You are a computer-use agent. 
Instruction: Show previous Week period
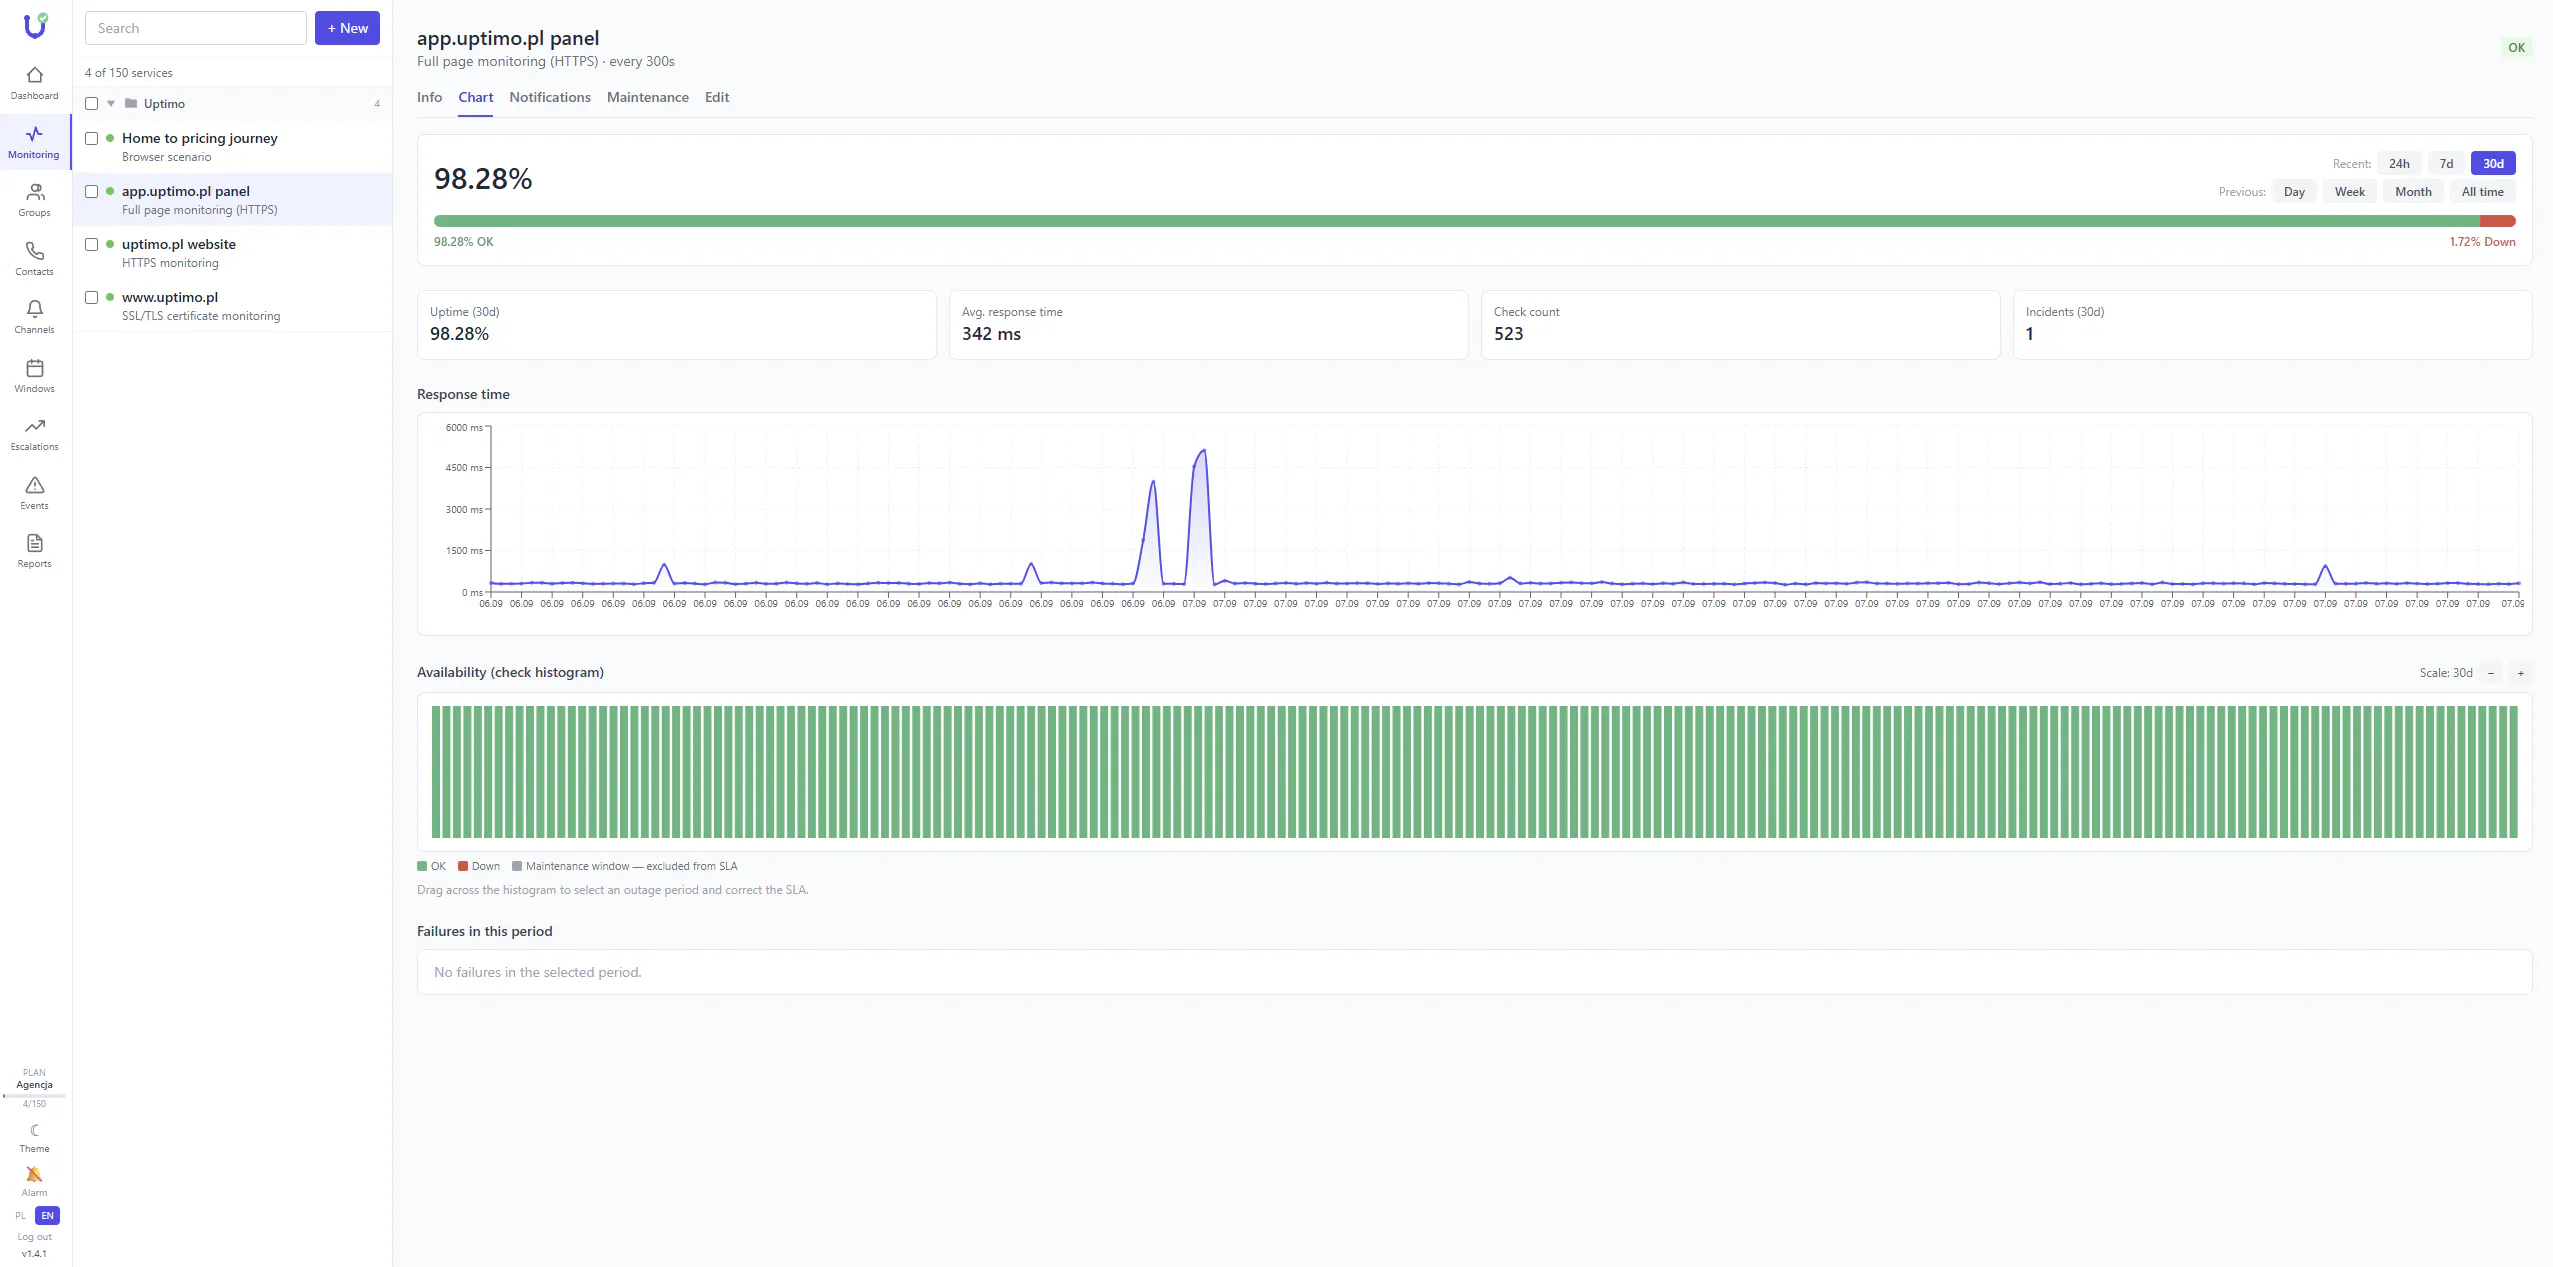pos(2350,192)
